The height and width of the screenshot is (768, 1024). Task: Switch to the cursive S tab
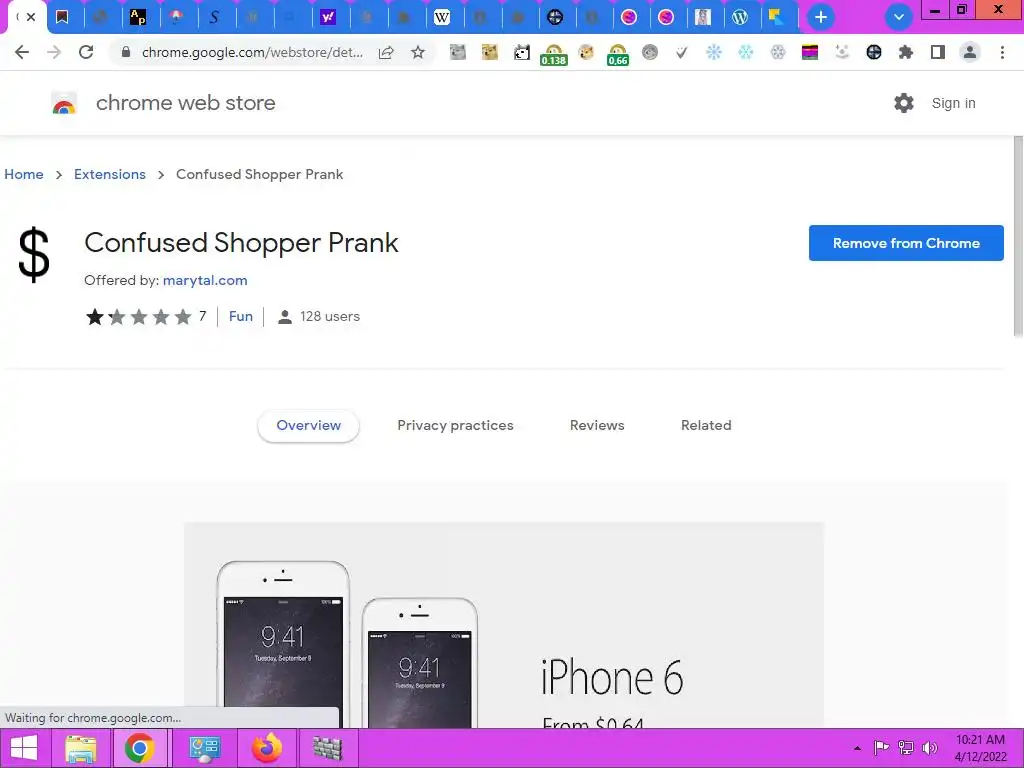214,17
